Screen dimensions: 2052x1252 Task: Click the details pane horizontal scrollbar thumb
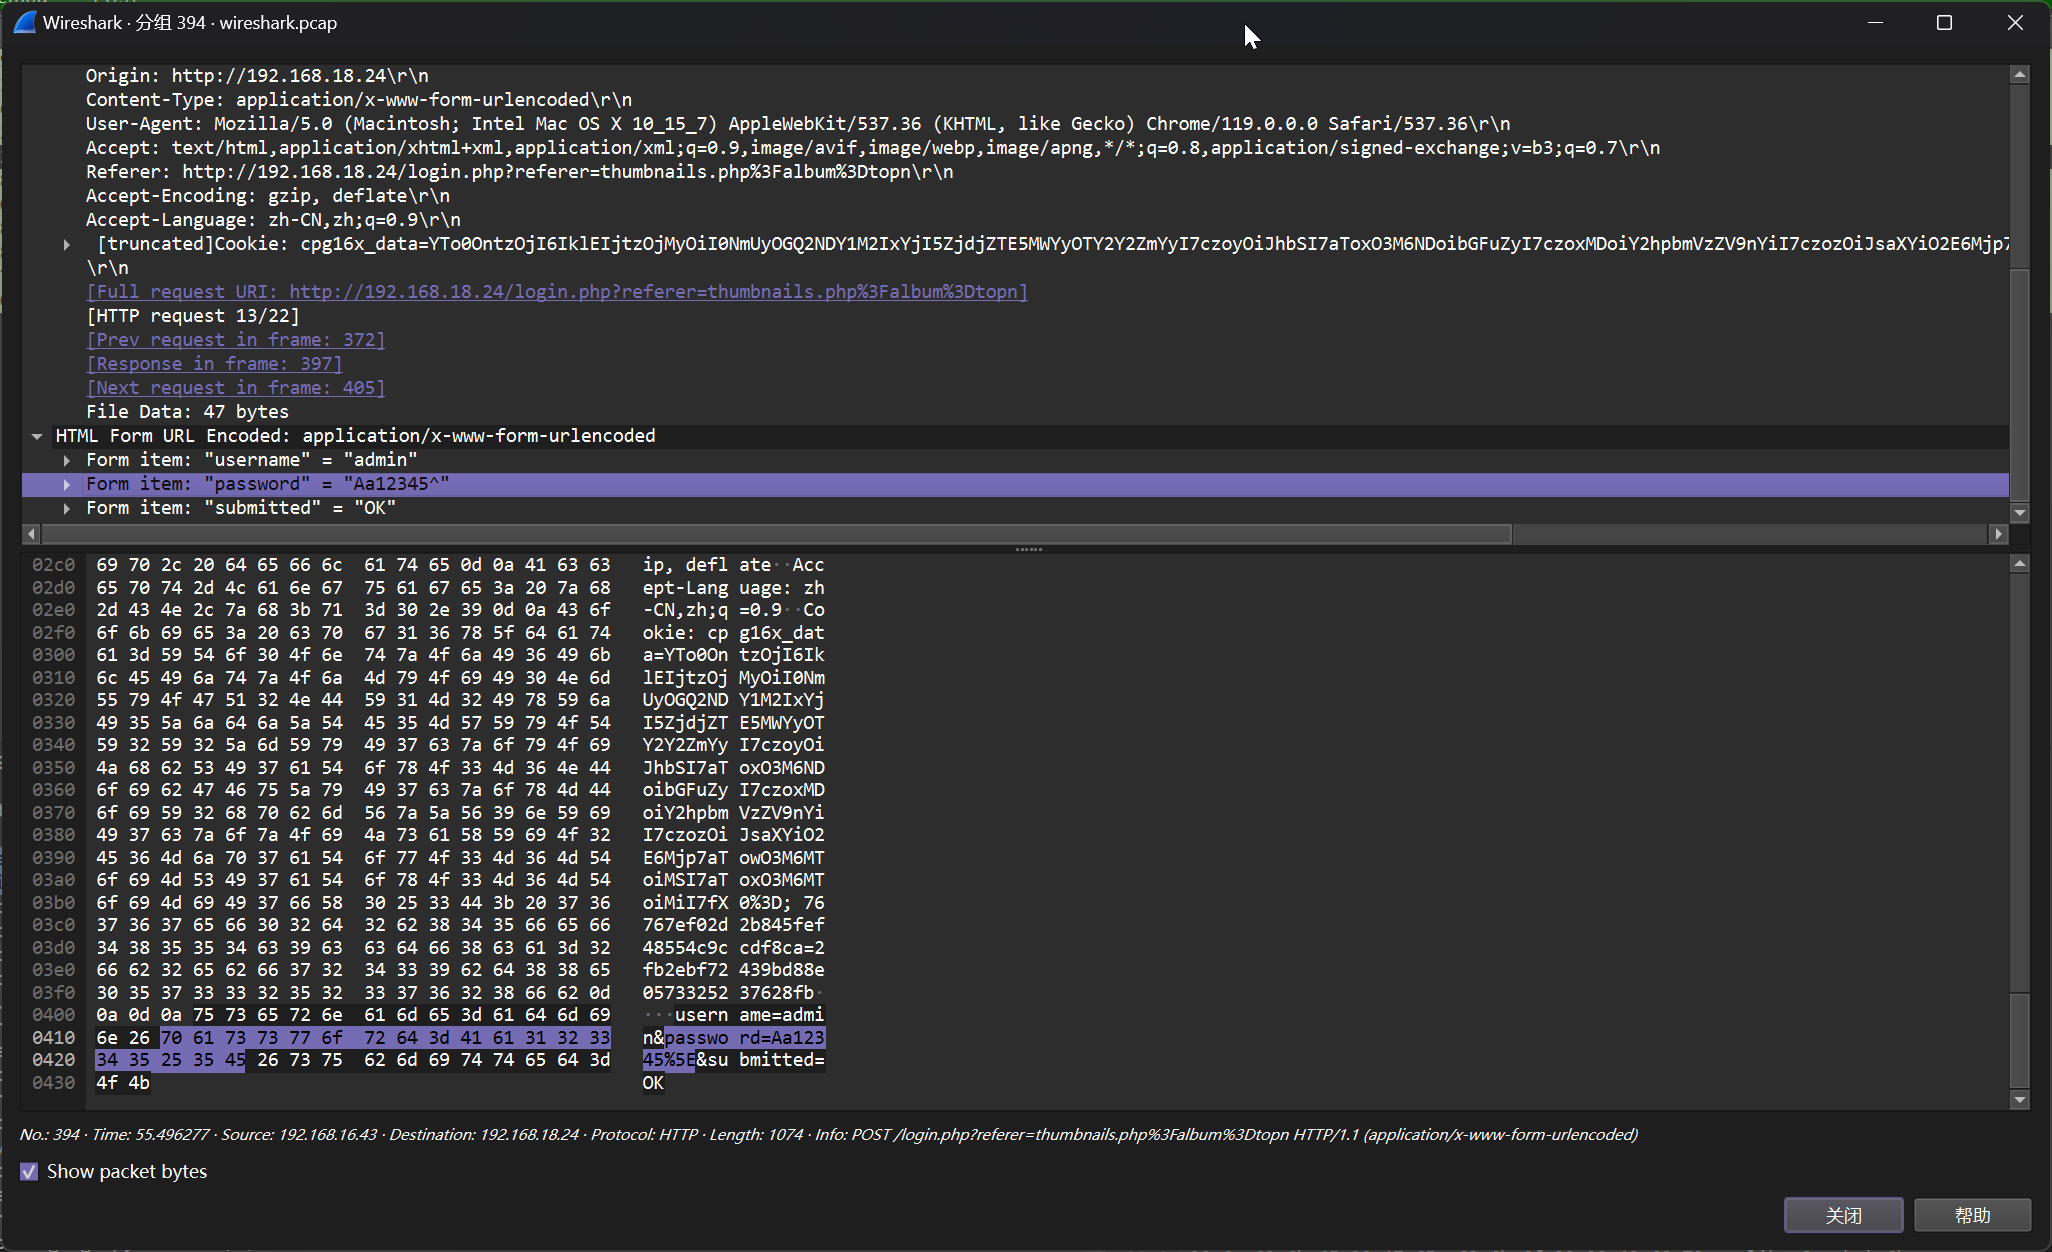pos(776,534)
